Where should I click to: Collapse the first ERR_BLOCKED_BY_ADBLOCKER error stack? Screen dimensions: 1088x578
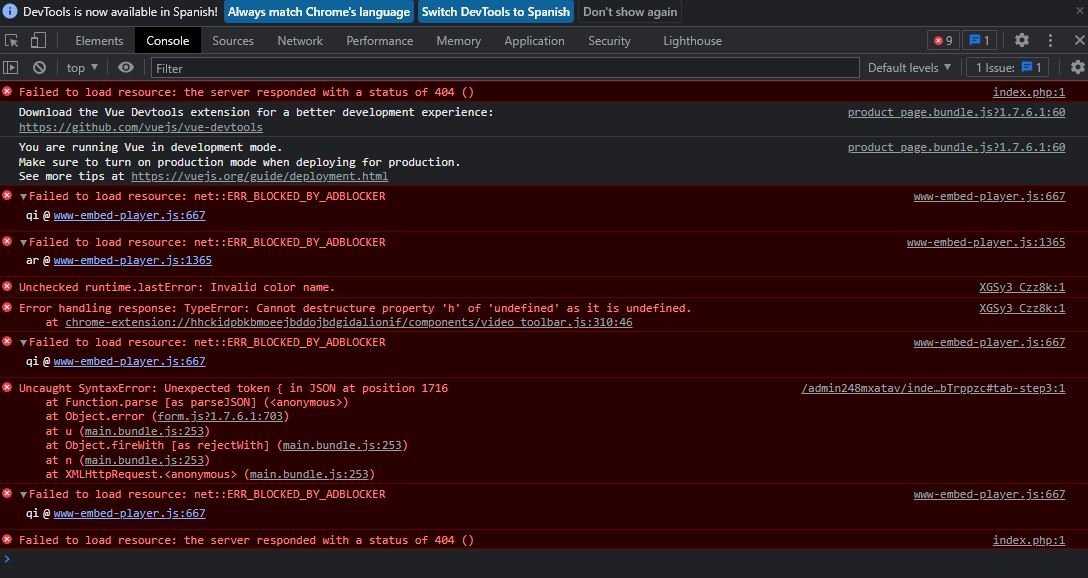pos(24,197)
